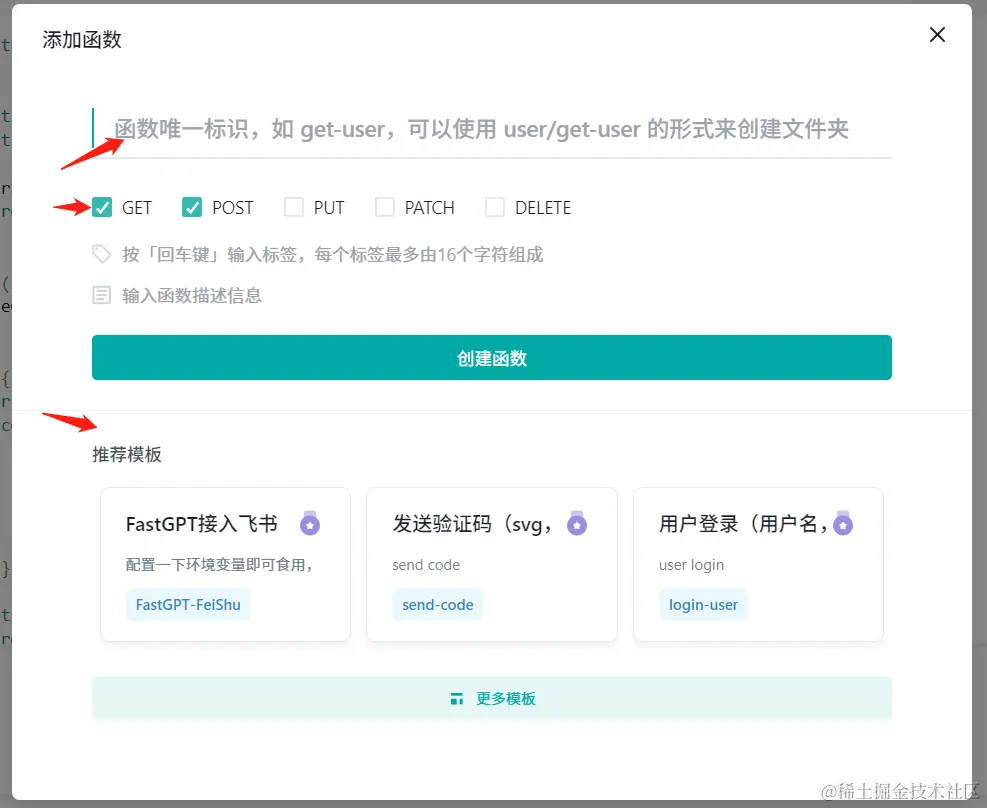Uncheck the POST method checkbox
This screenshot has width=987, height=808.
coord(192,207)
